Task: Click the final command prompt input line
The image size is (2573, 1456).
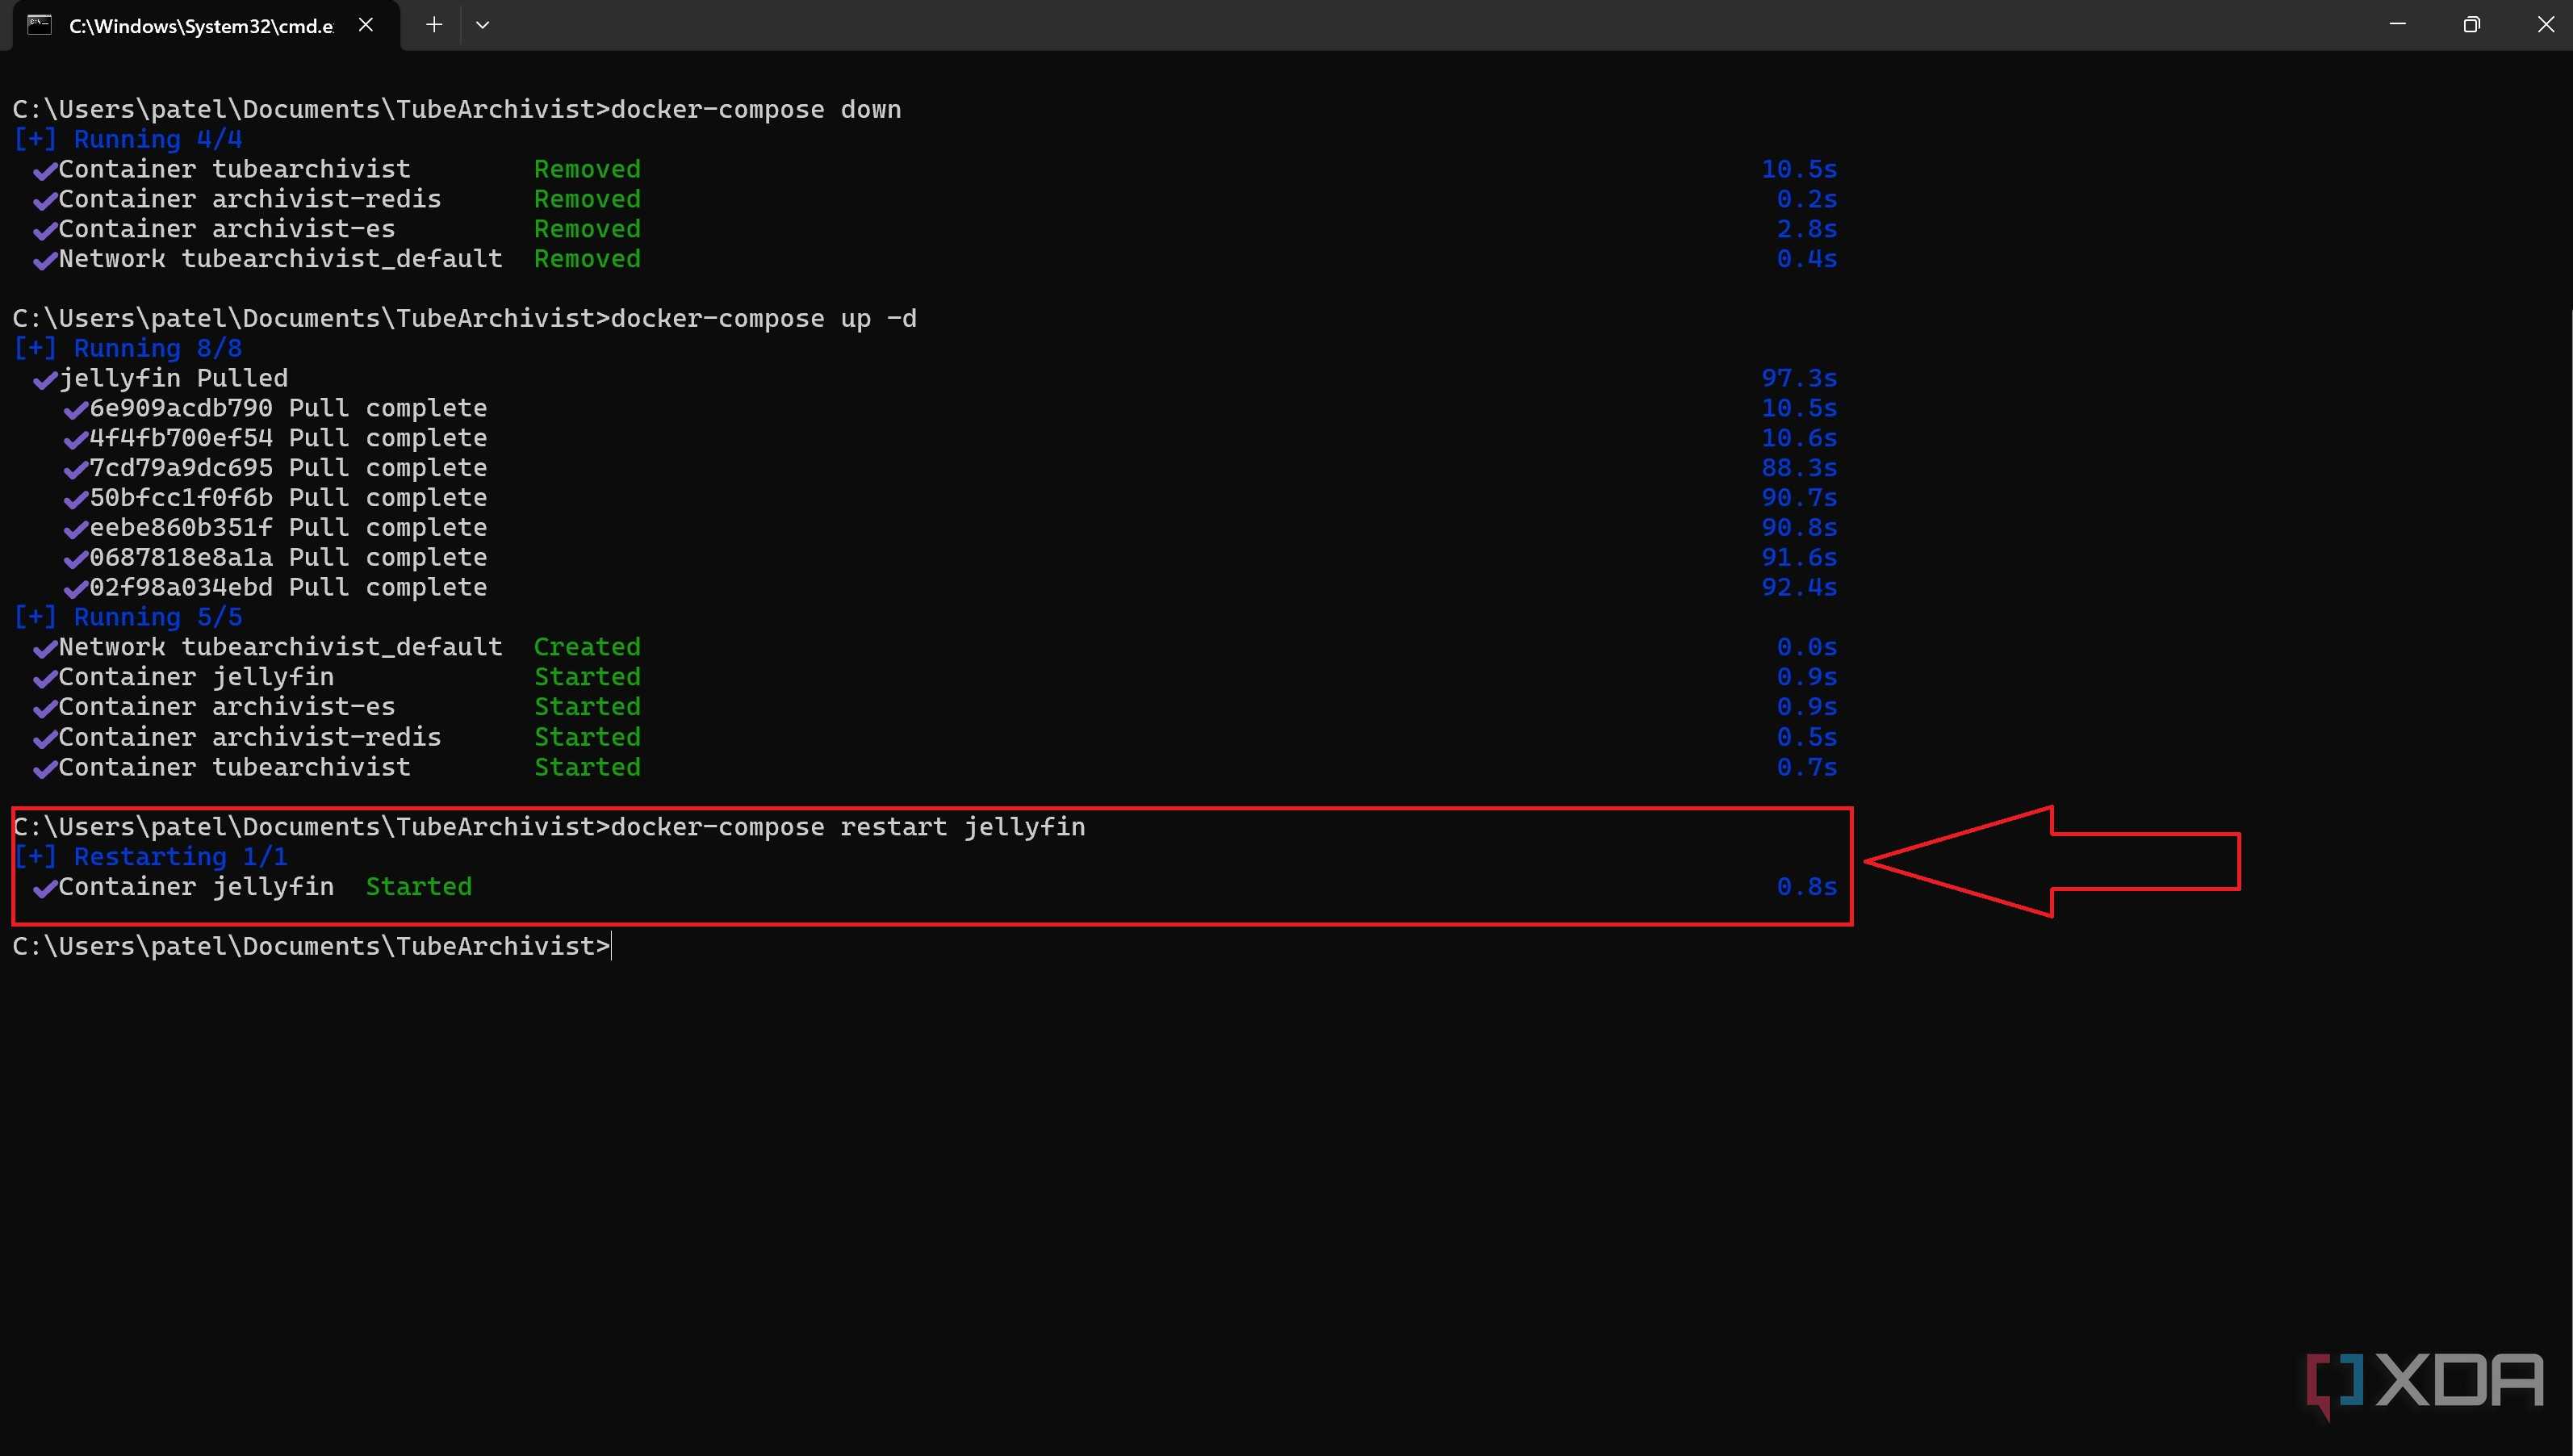Action: pyautogui.click(x=312, y=946)
